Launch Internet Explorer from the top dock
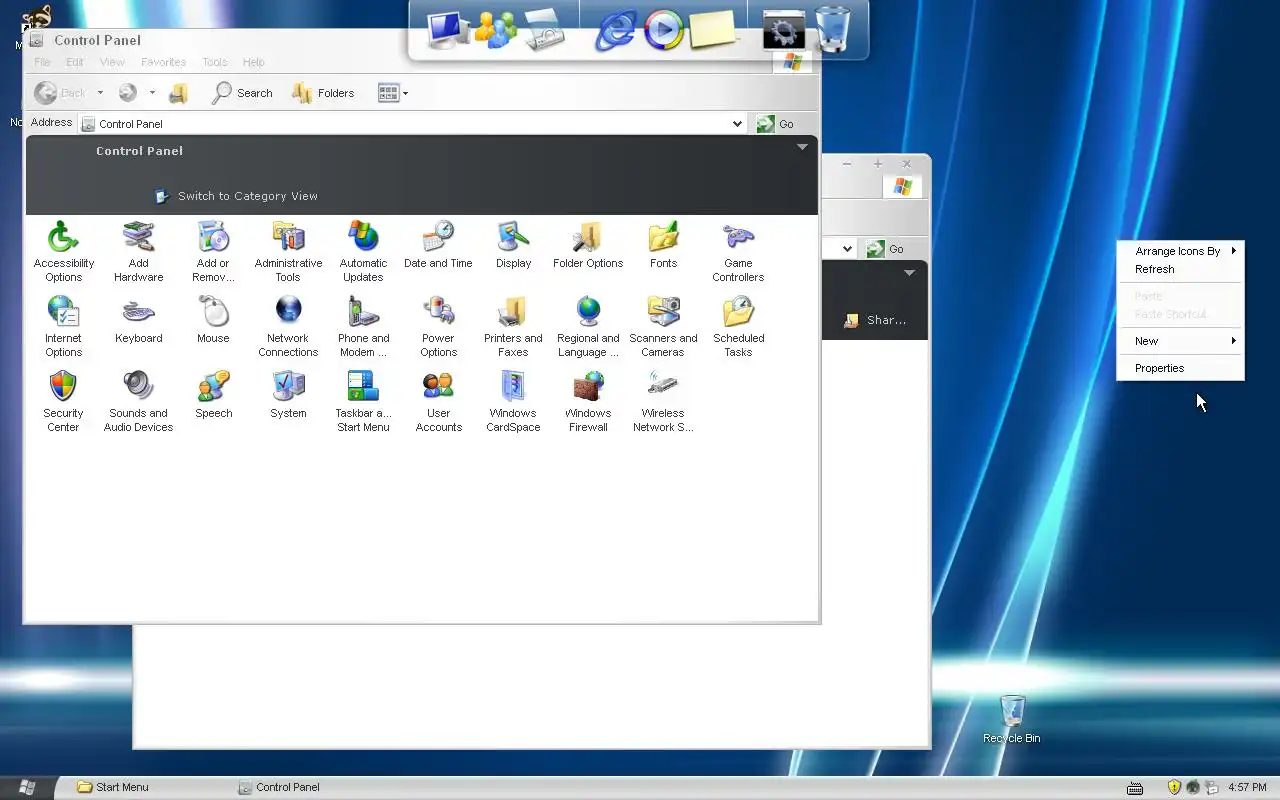Screen dimensions: 1280x800 pos(615,30)
